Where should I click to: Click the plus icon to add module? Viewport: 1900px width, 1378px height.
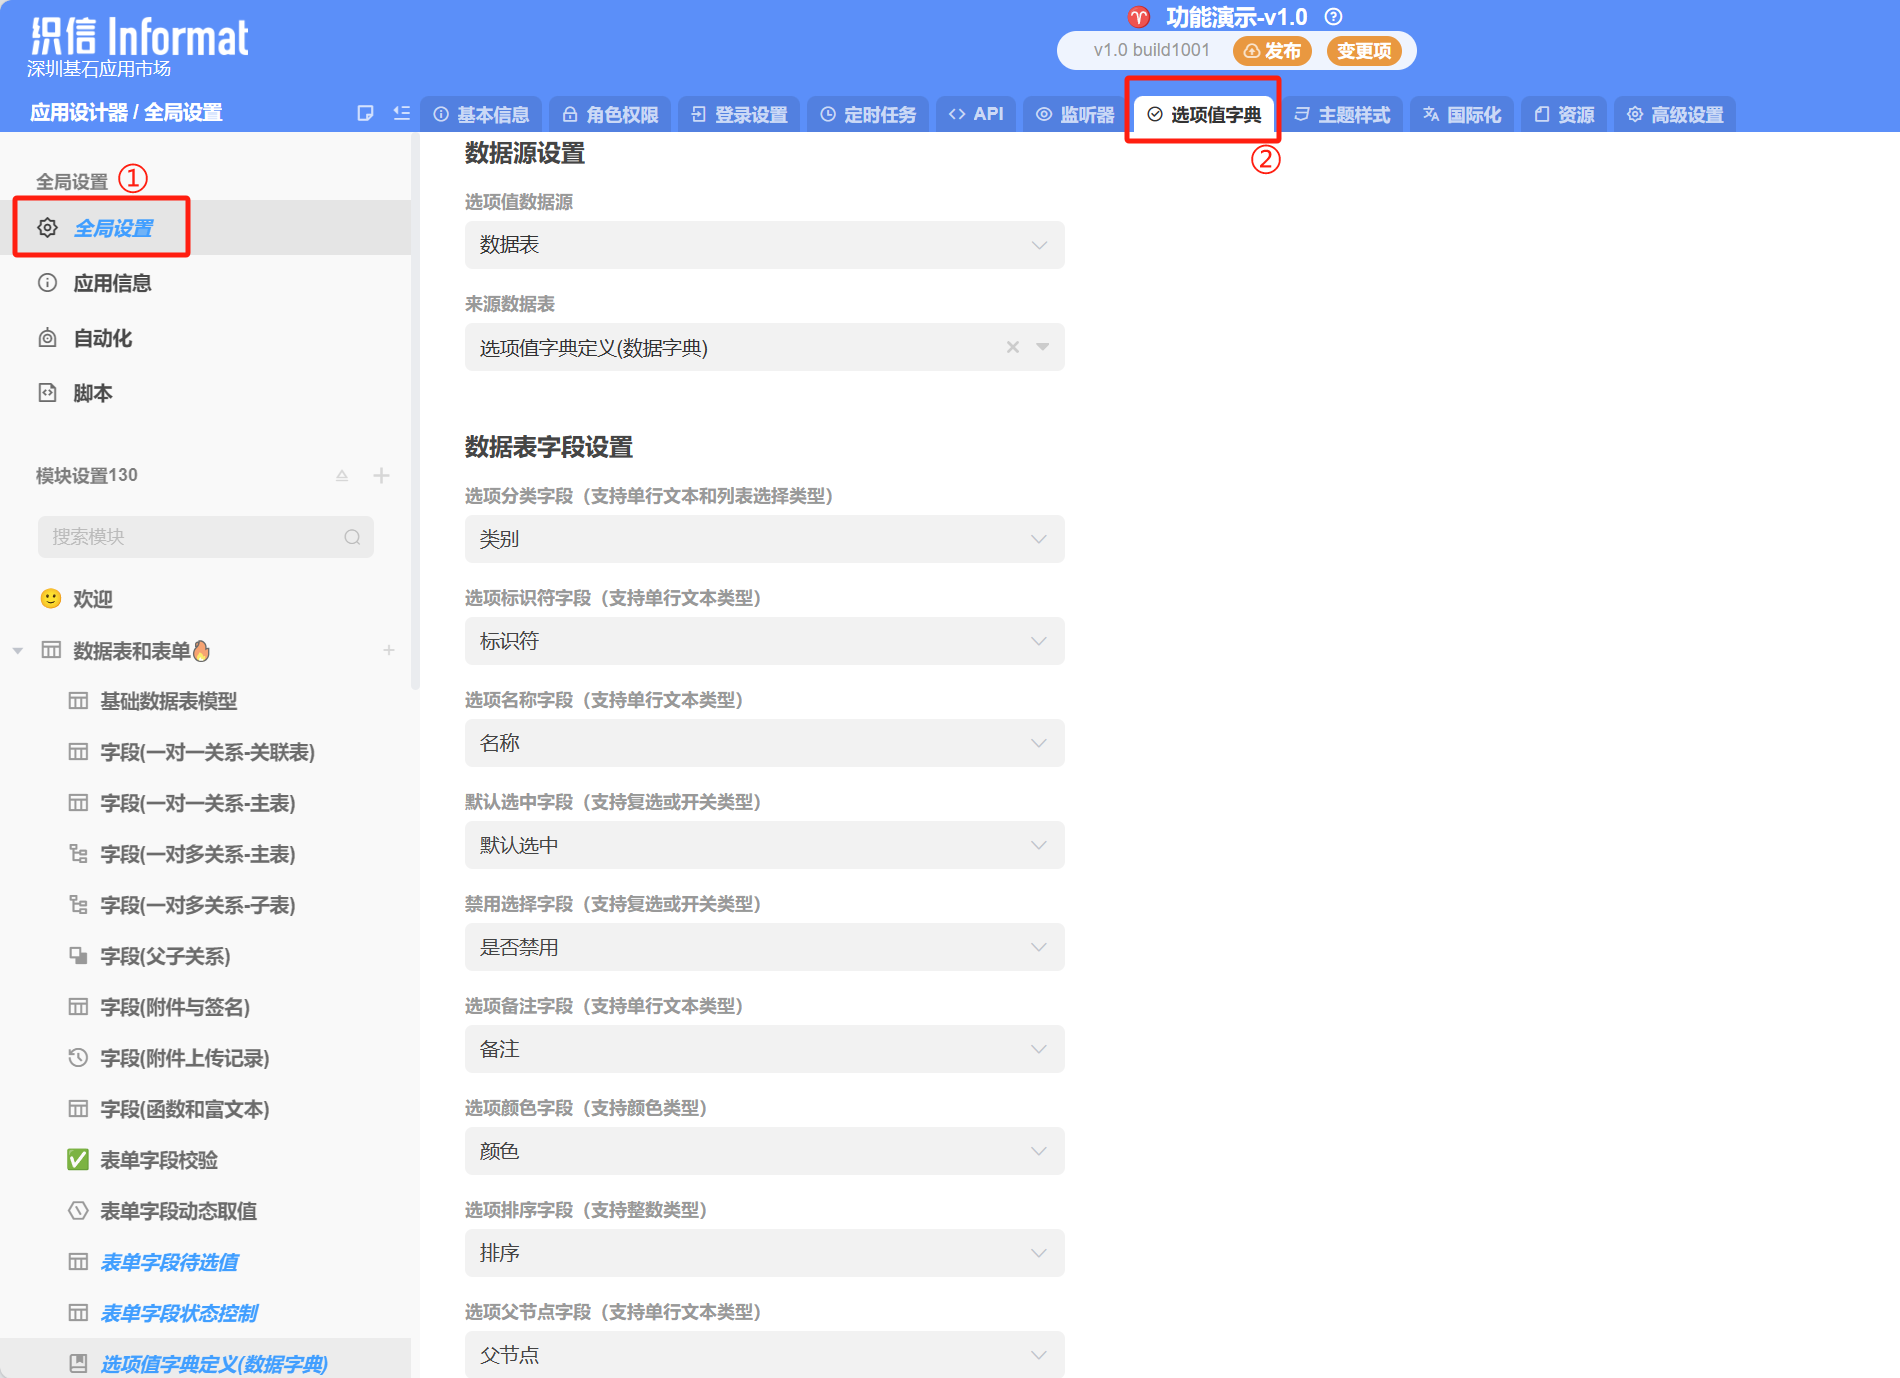381,476
